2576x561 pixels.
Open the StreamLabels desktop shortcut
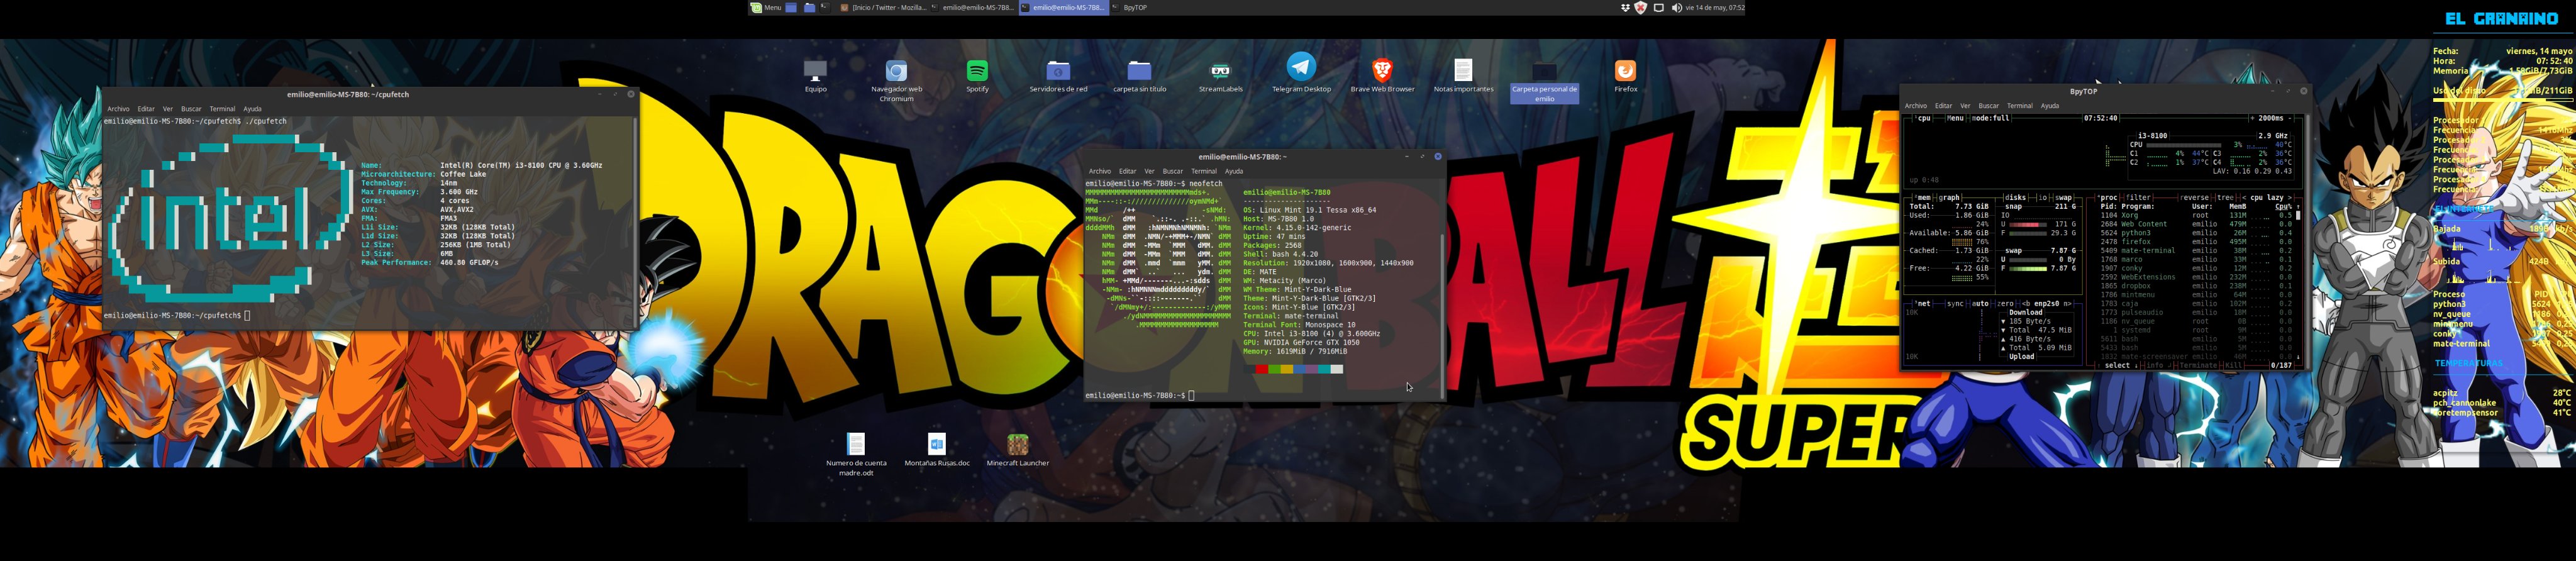(x=1219, y=72)
